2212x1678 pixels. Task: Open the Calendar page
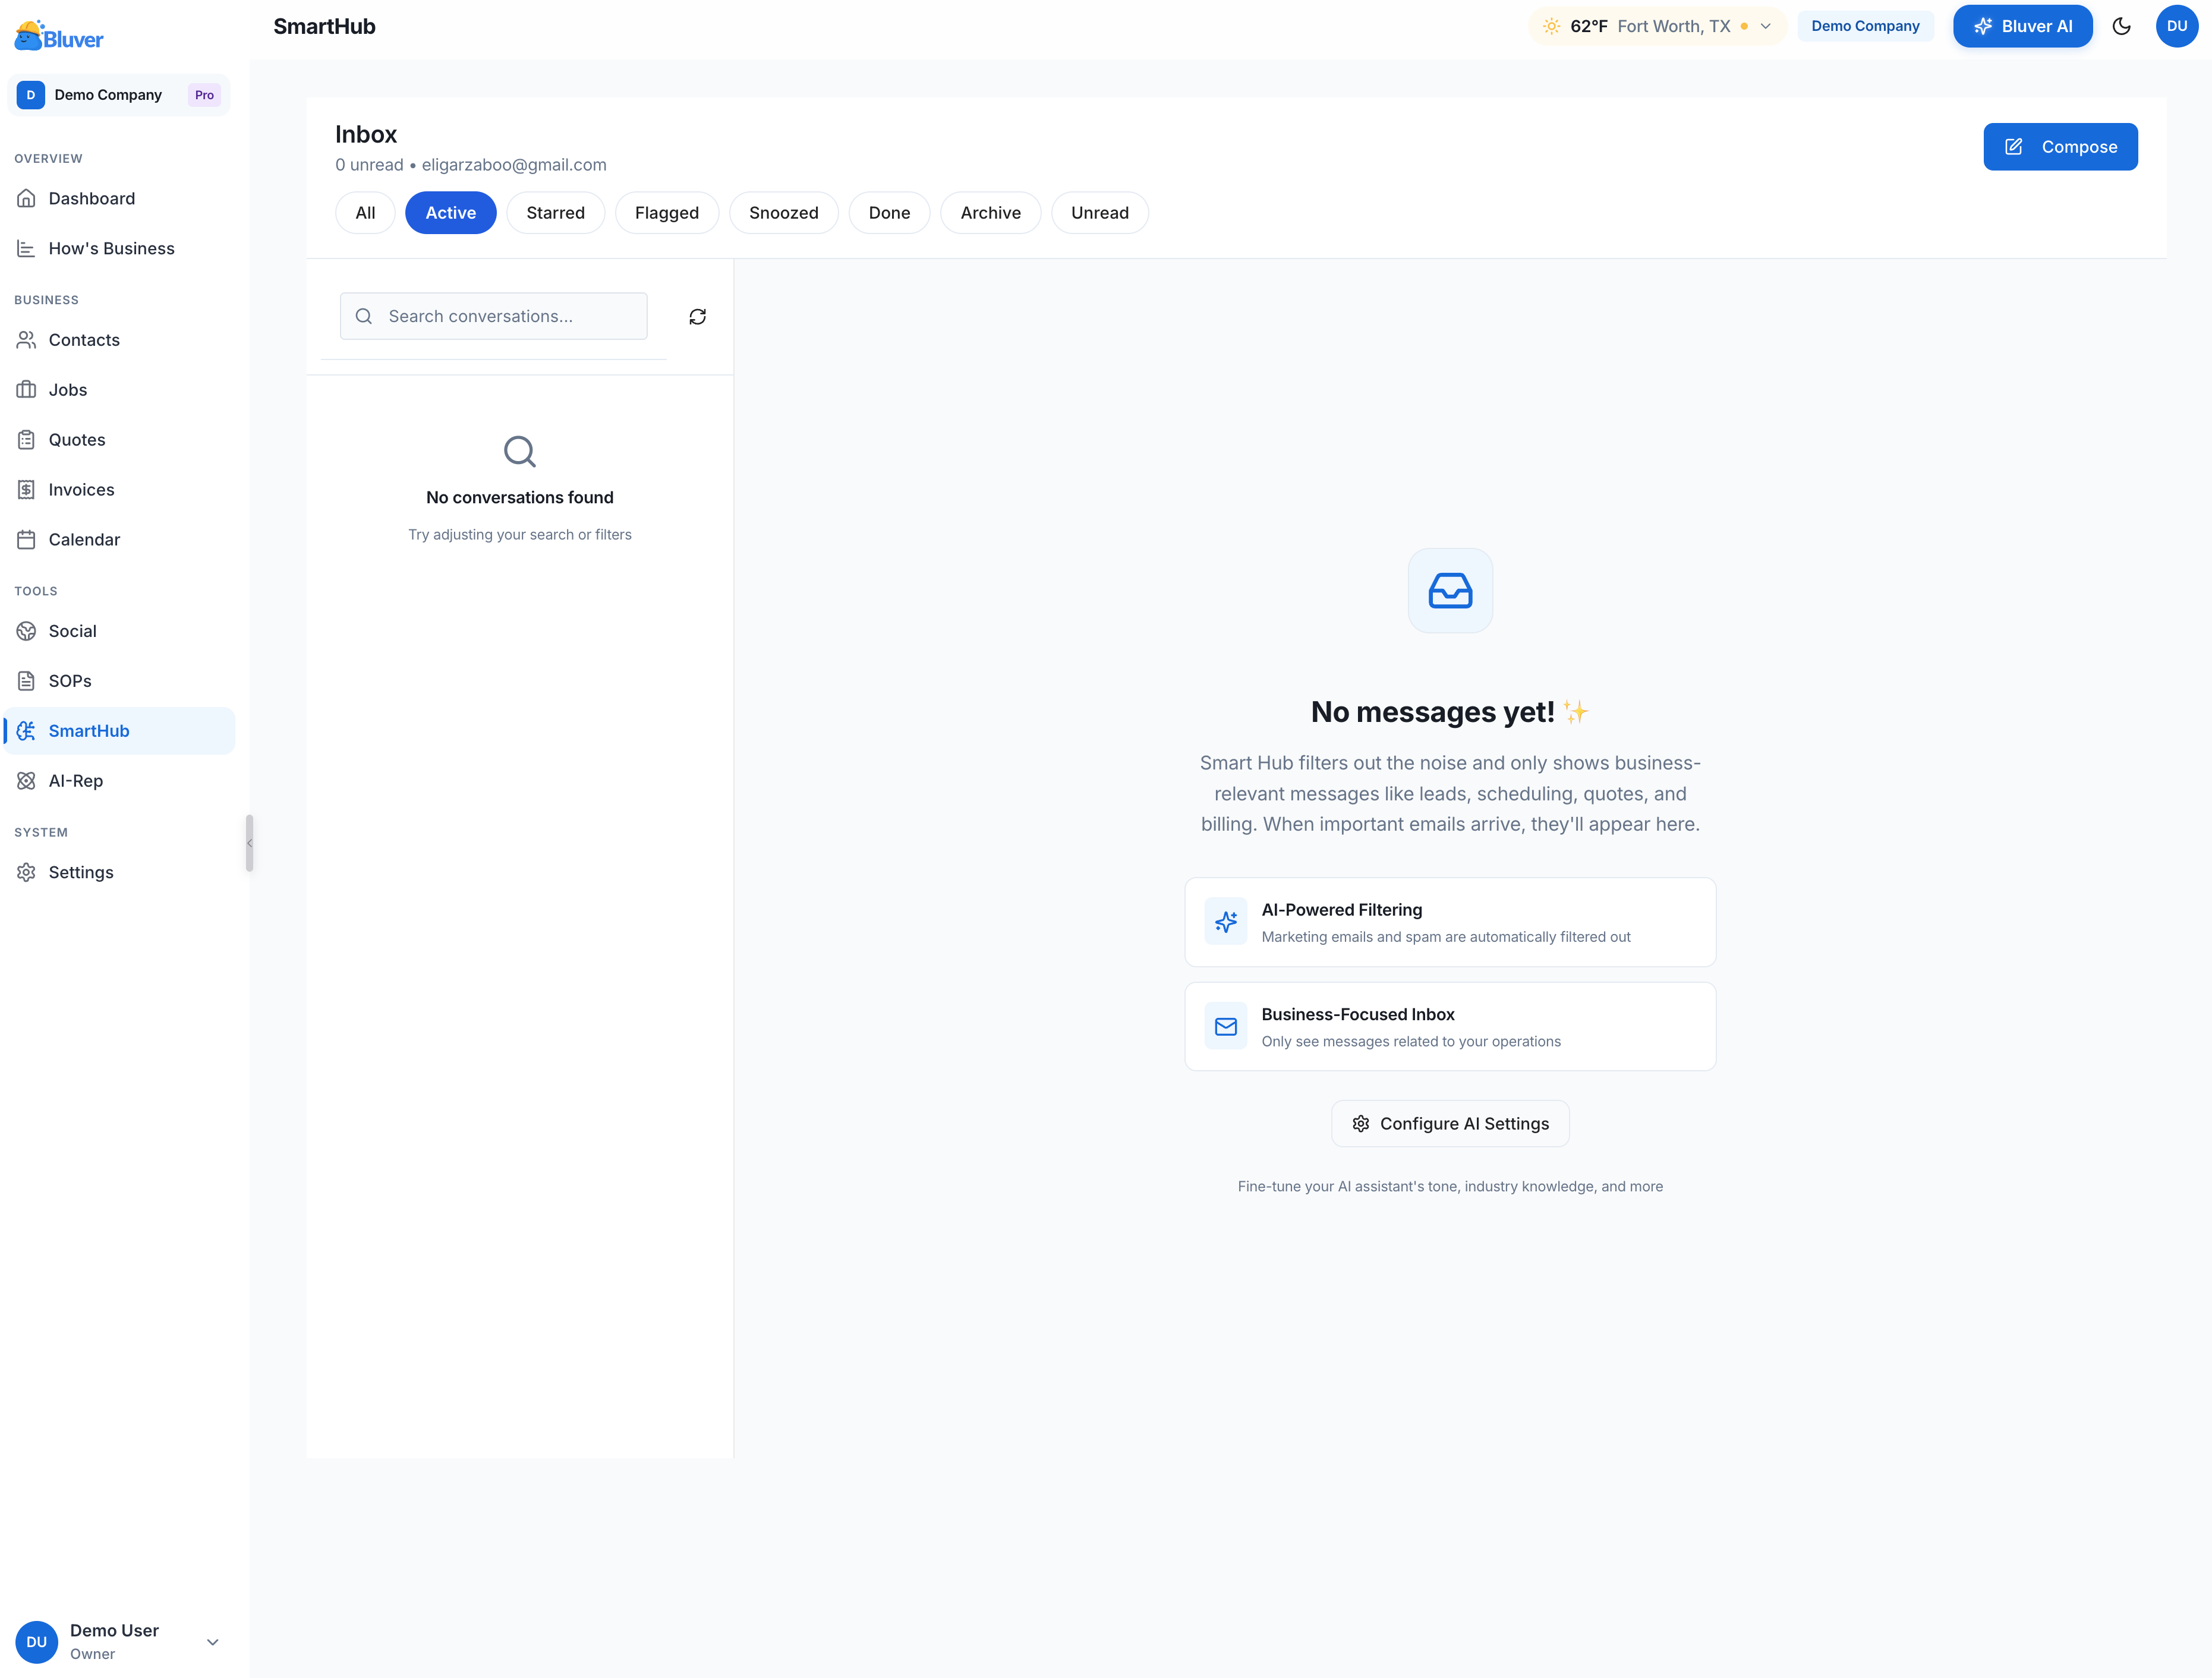coord(120,540)
